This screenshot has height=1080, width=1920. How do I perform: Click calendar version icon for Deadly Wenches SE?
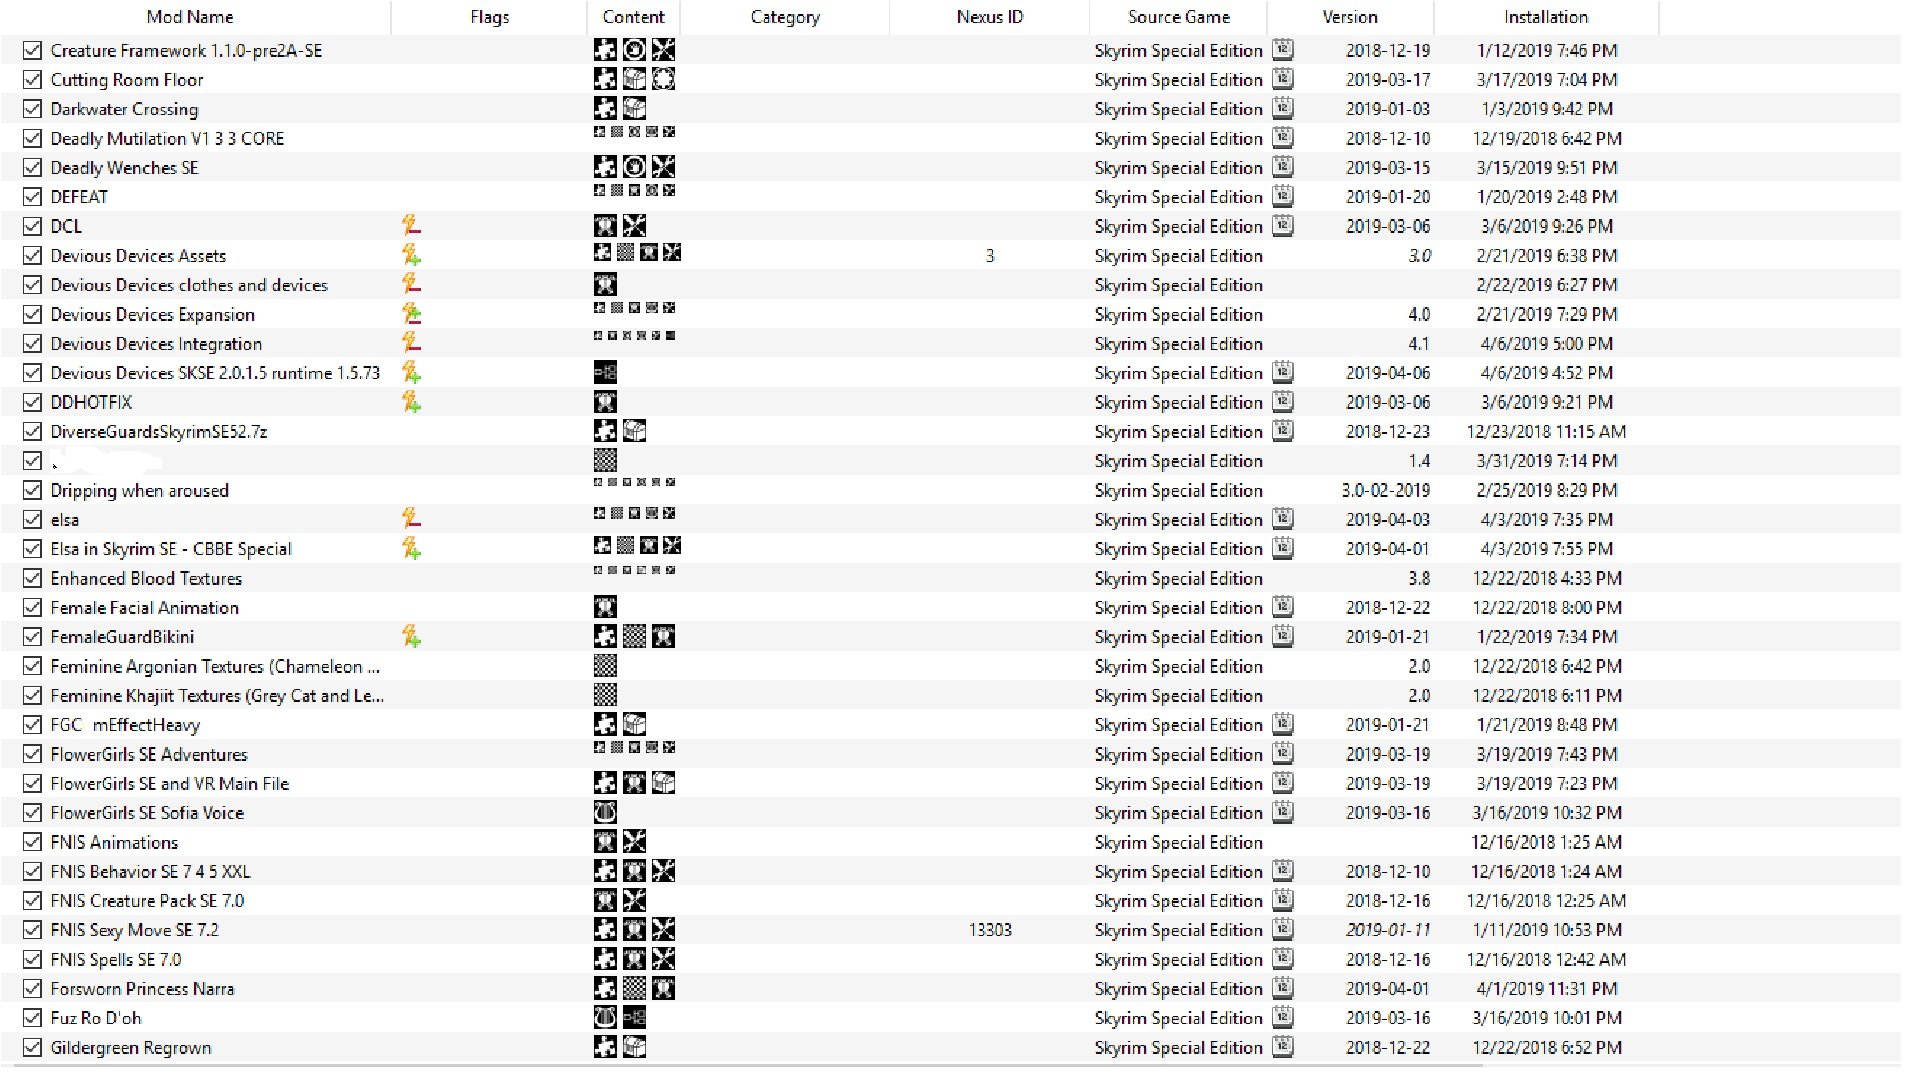[1283, 167]
